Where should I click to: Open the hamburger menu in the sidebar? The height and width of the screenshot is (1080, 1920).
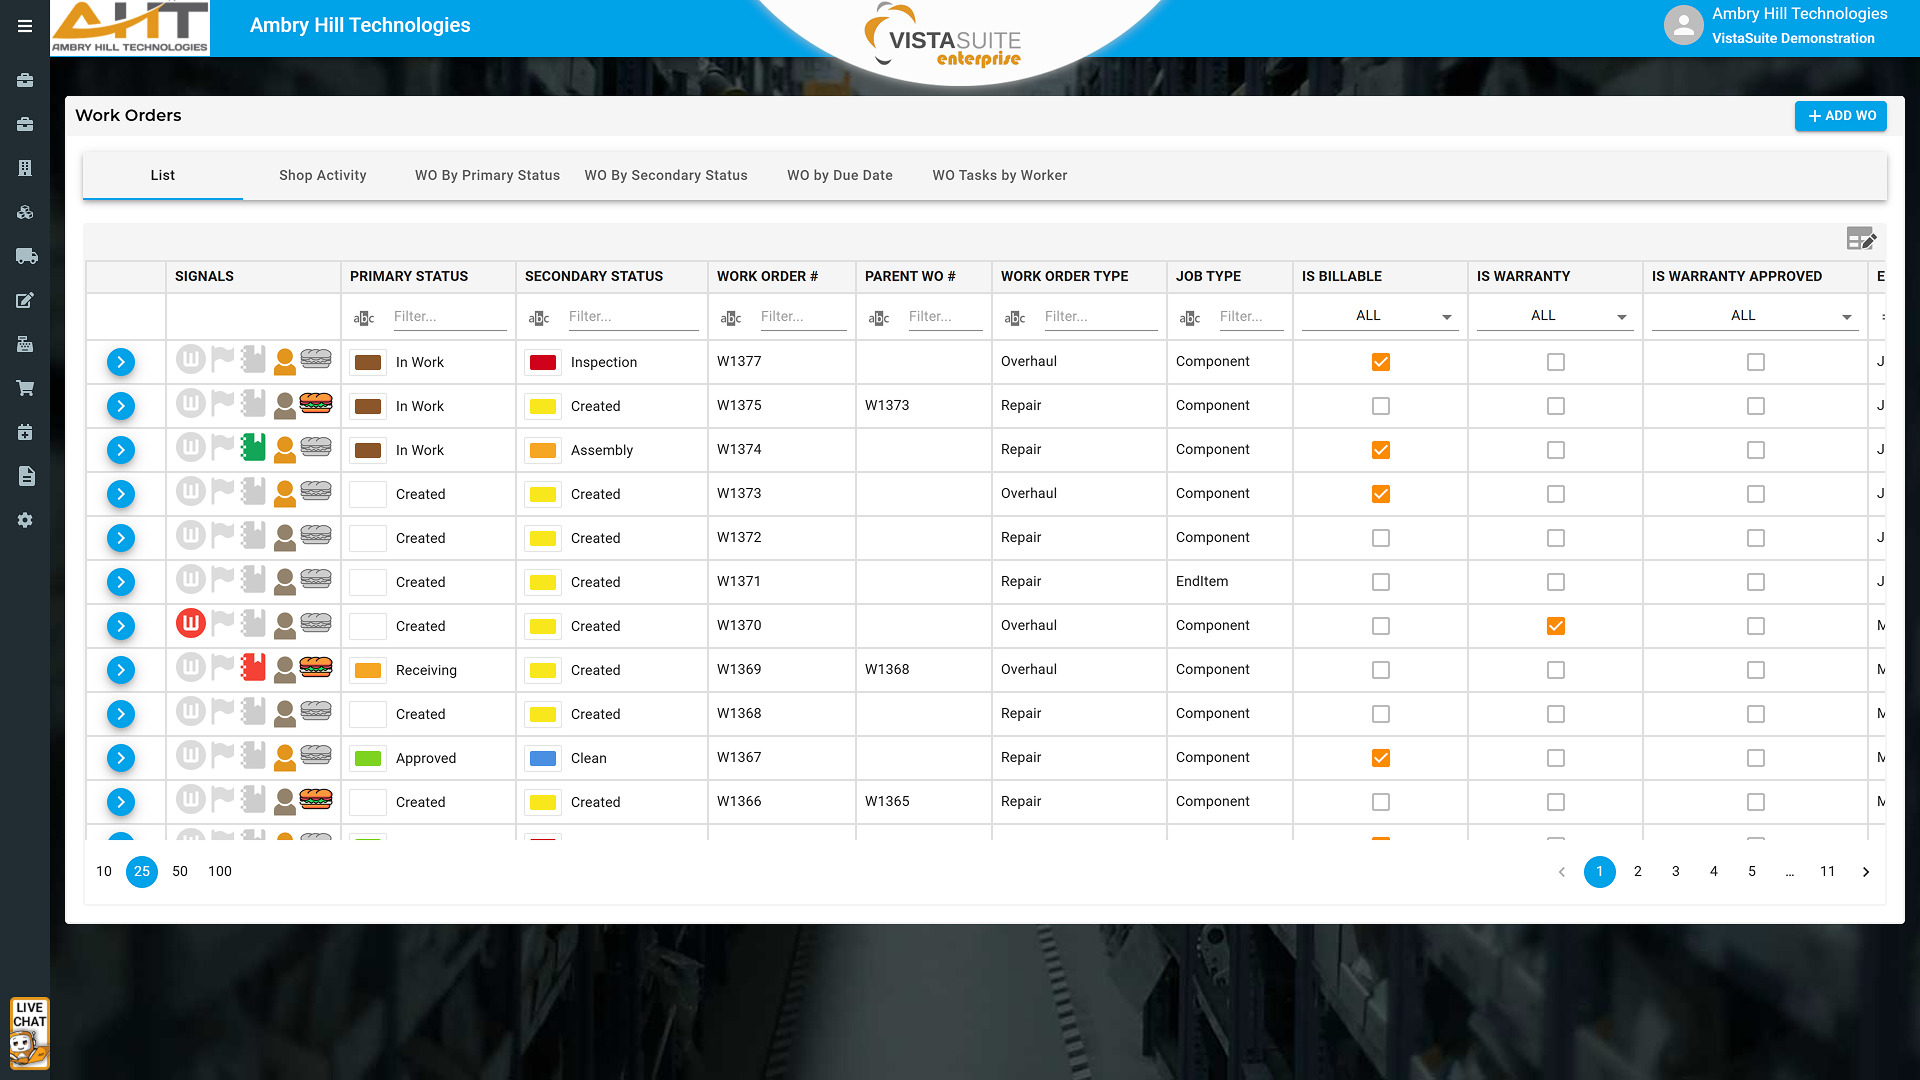[x=25, y=27]
